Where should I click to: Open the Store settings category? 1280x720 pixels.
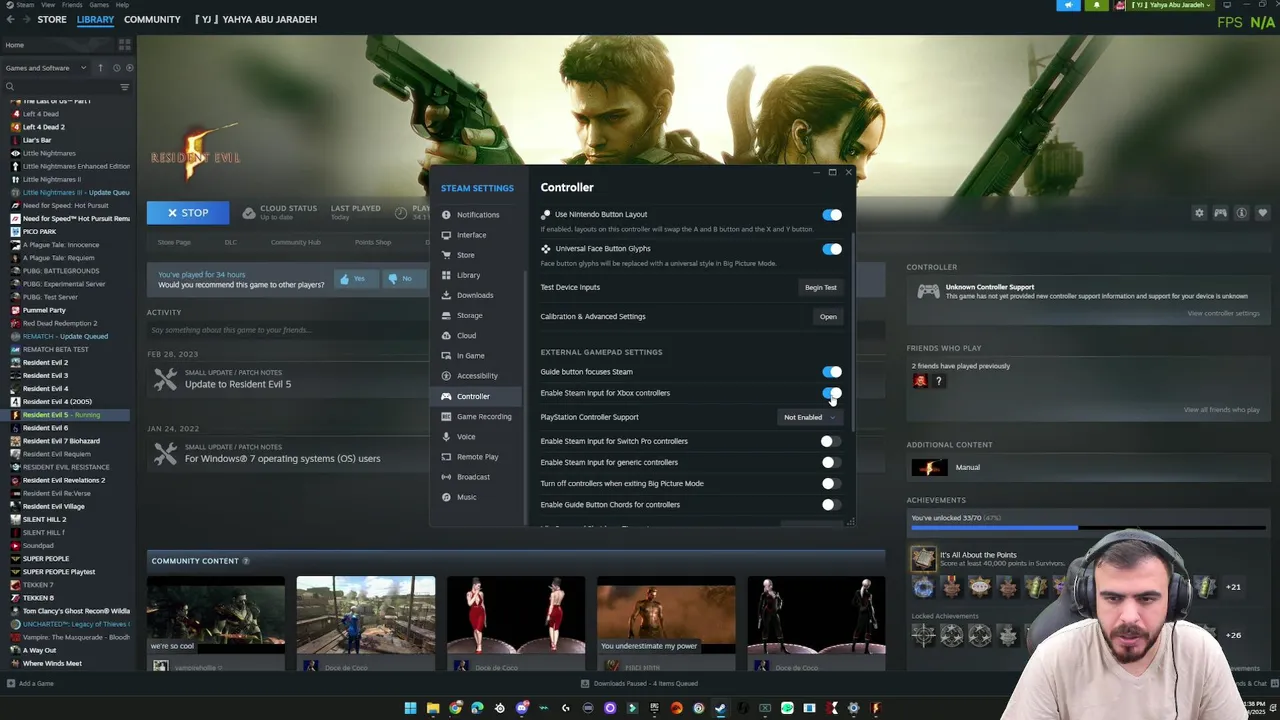[x=477, y=255]
